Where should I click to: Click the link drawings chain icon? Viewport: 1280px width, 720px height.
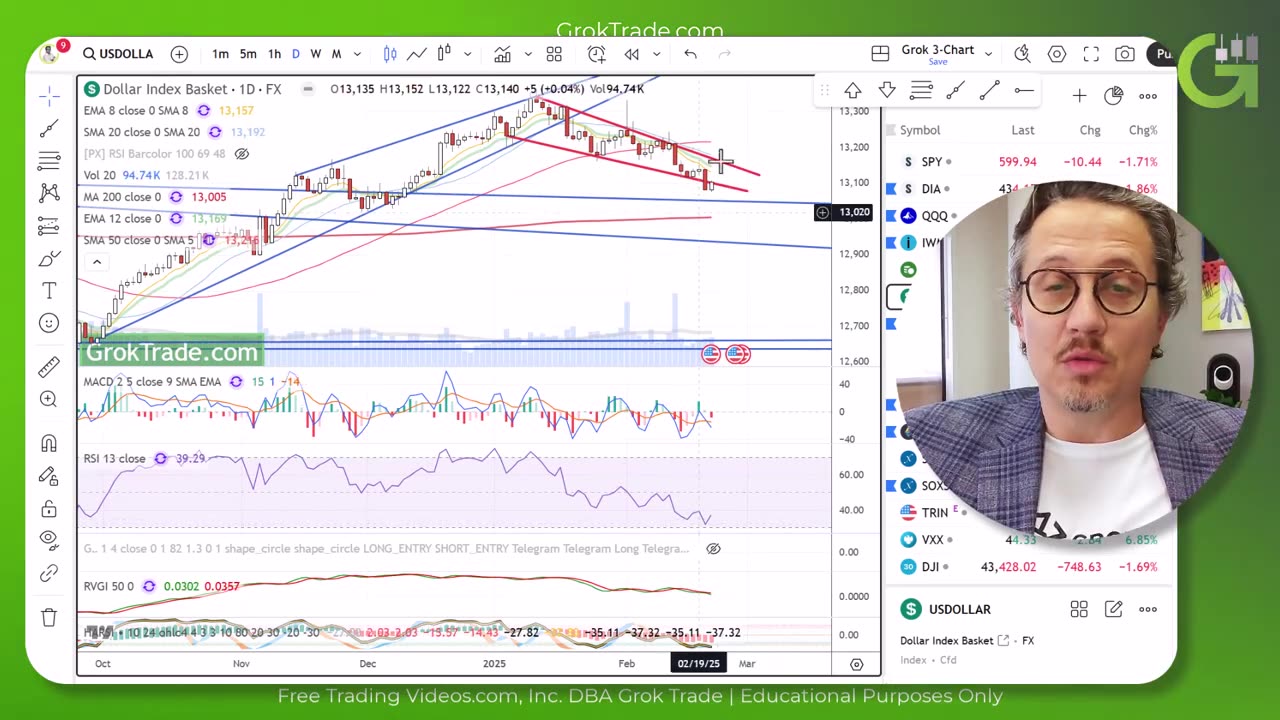click(48, 574)
